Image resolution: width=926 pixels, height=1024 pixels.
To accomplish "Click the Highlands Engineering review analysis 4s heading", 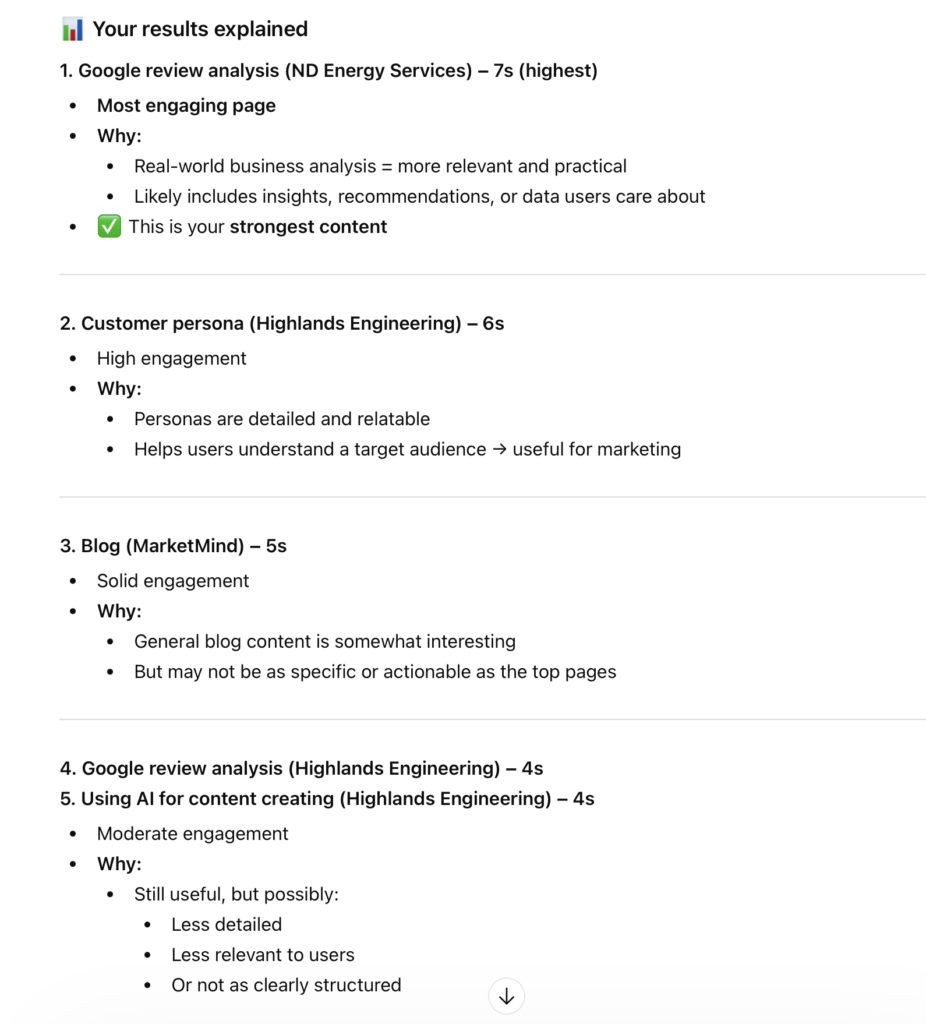I will (x=301, y=769).
